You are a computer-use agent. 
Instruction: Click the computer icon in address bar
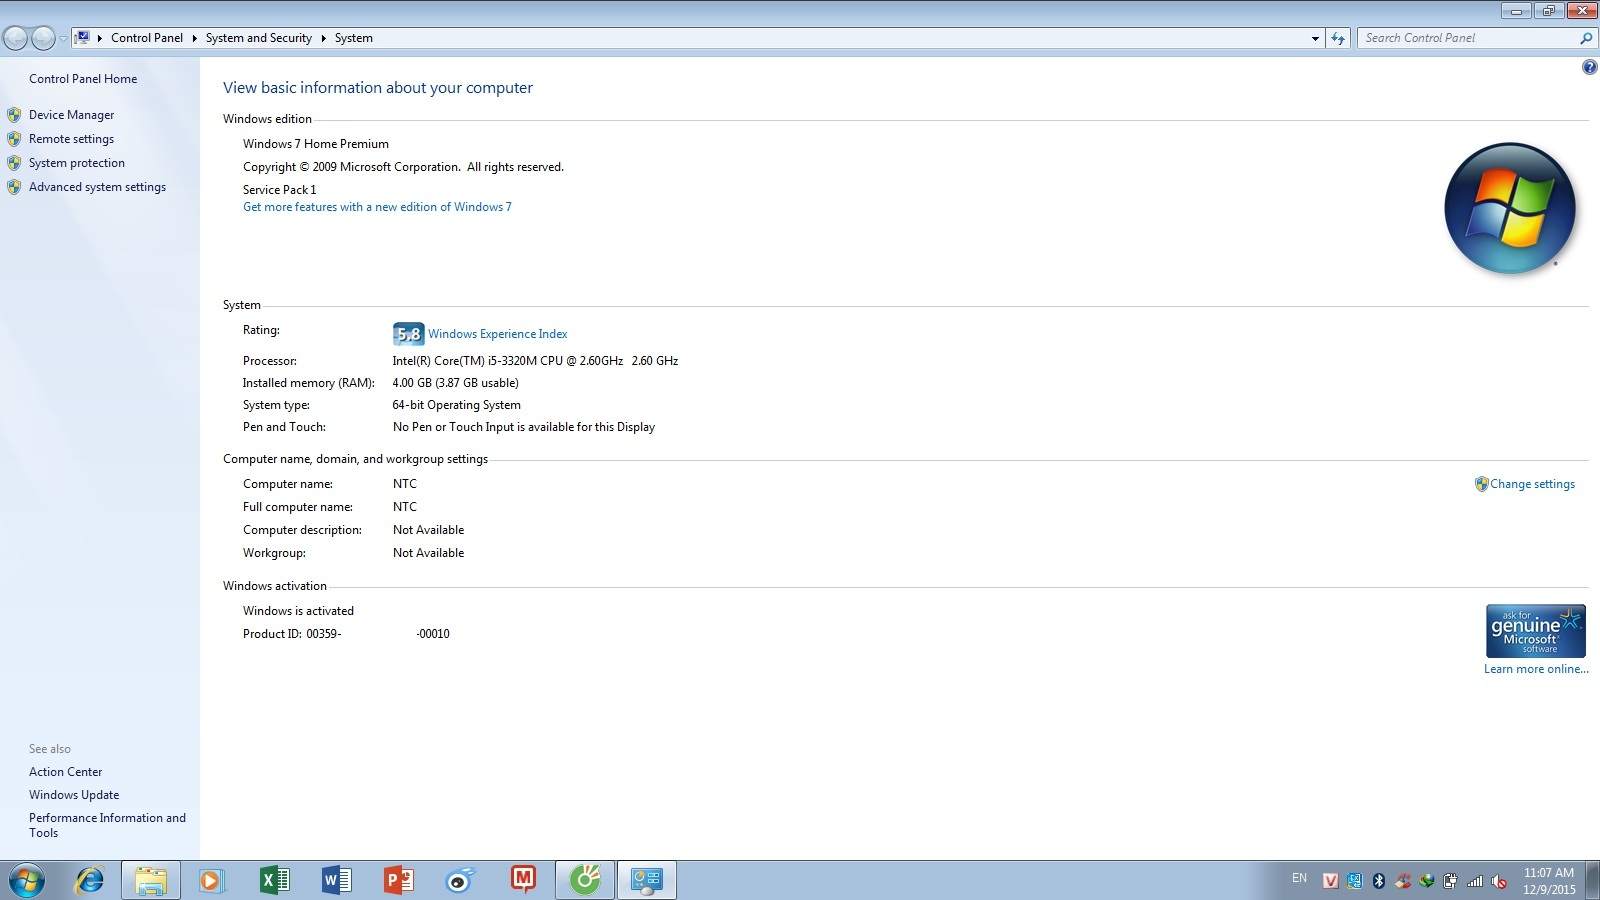coord(82,38)
